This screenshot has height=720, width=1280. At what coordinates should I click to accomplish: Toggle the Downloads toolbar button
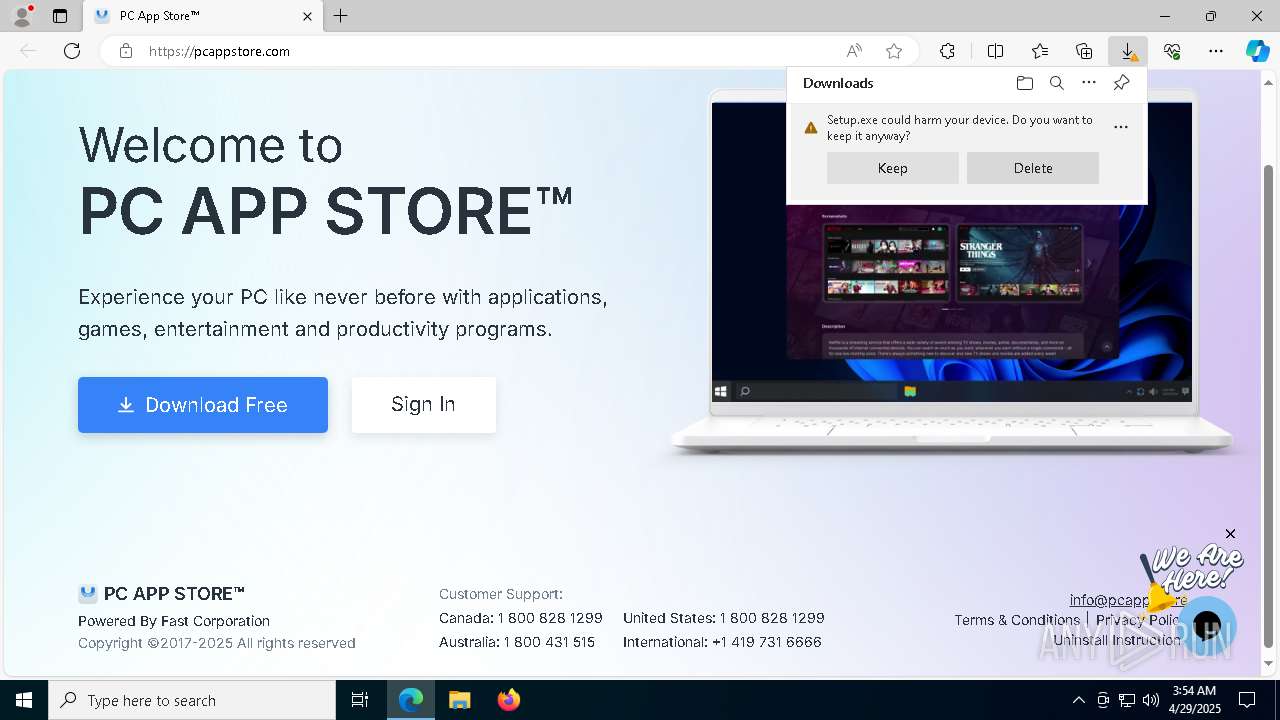tap(1128, 51)
